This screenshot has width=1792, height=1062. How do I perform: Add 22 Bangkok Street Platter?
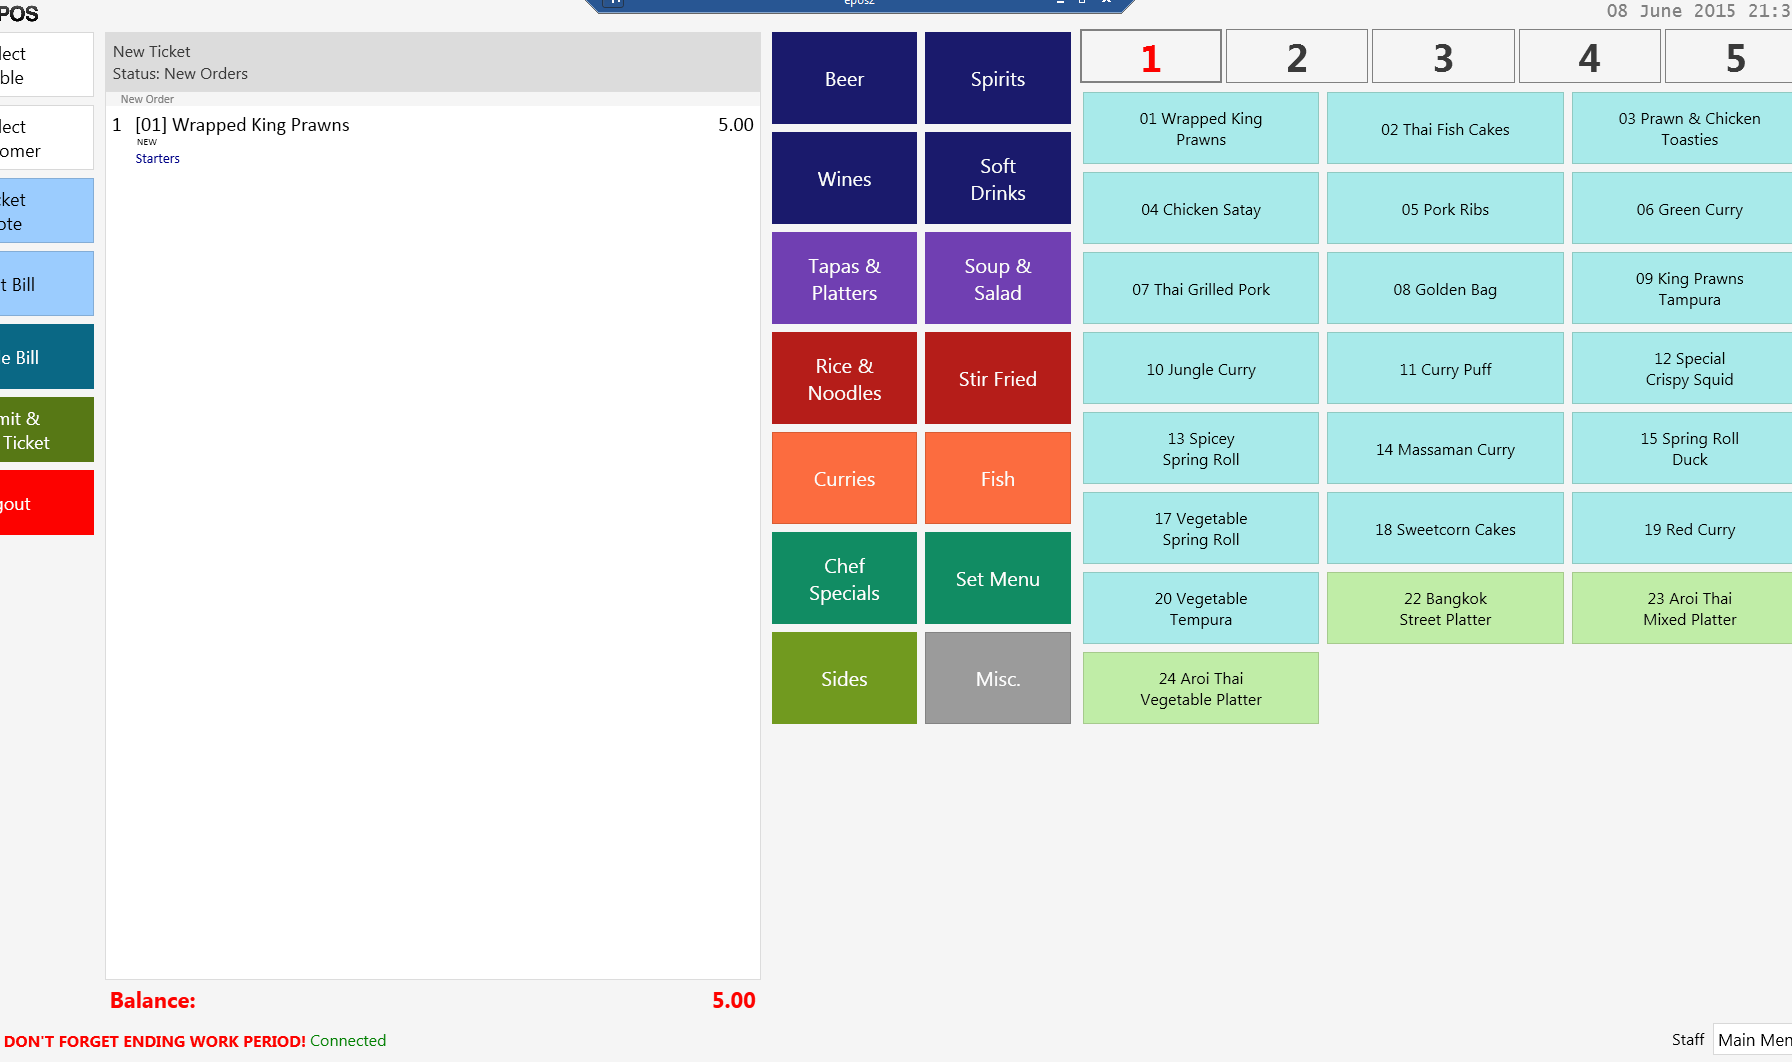point(1444,609)
